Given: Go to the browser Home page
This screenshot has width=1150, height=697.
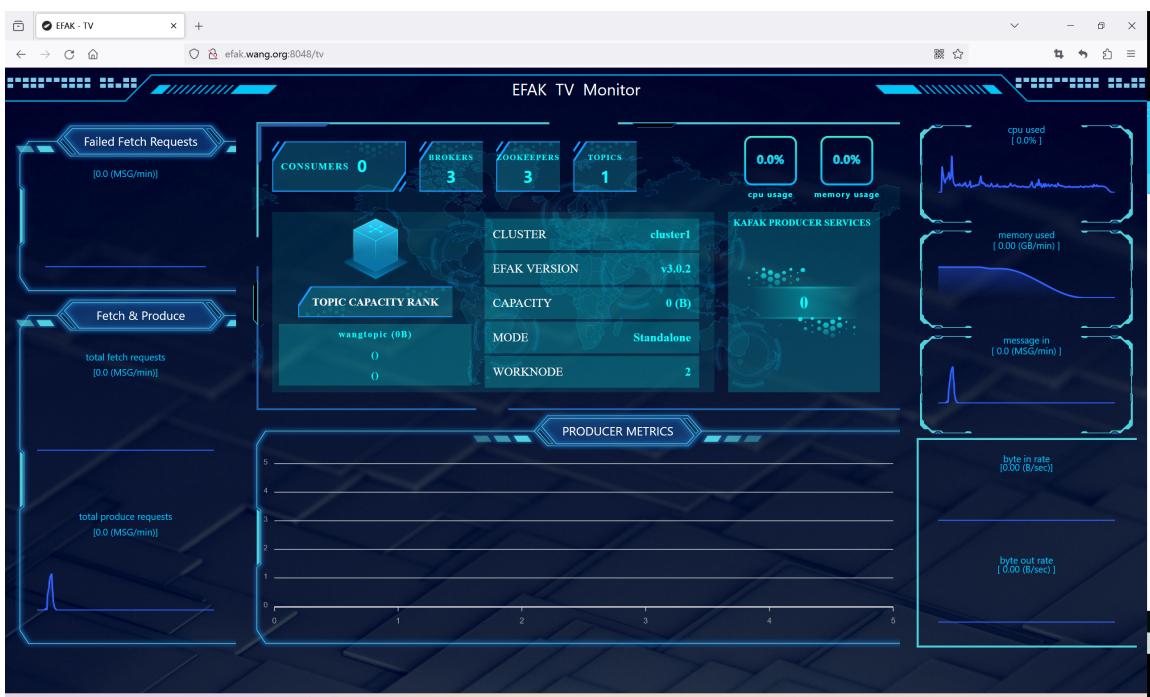Looking at the screenshot, I should (93, 54).
